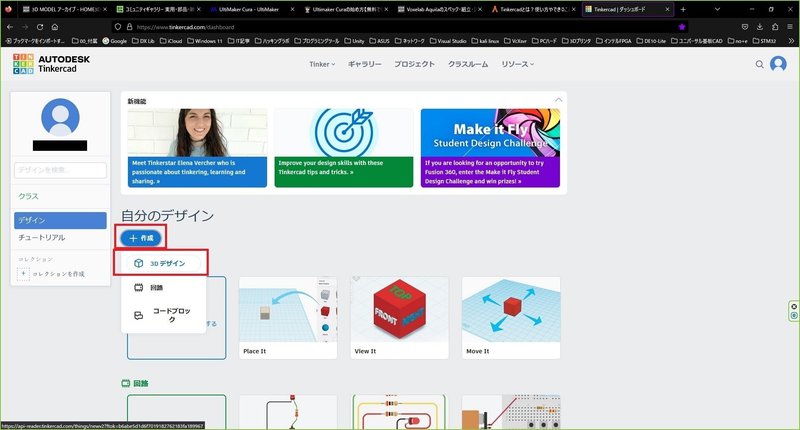Show more bookmarks with double chevron
This screenshot has height=430, width=800.
791,40
